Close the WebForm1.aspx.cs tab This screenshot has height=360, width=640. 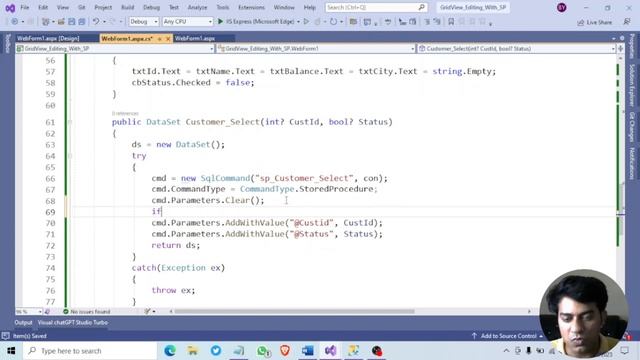tap(168, 38)
